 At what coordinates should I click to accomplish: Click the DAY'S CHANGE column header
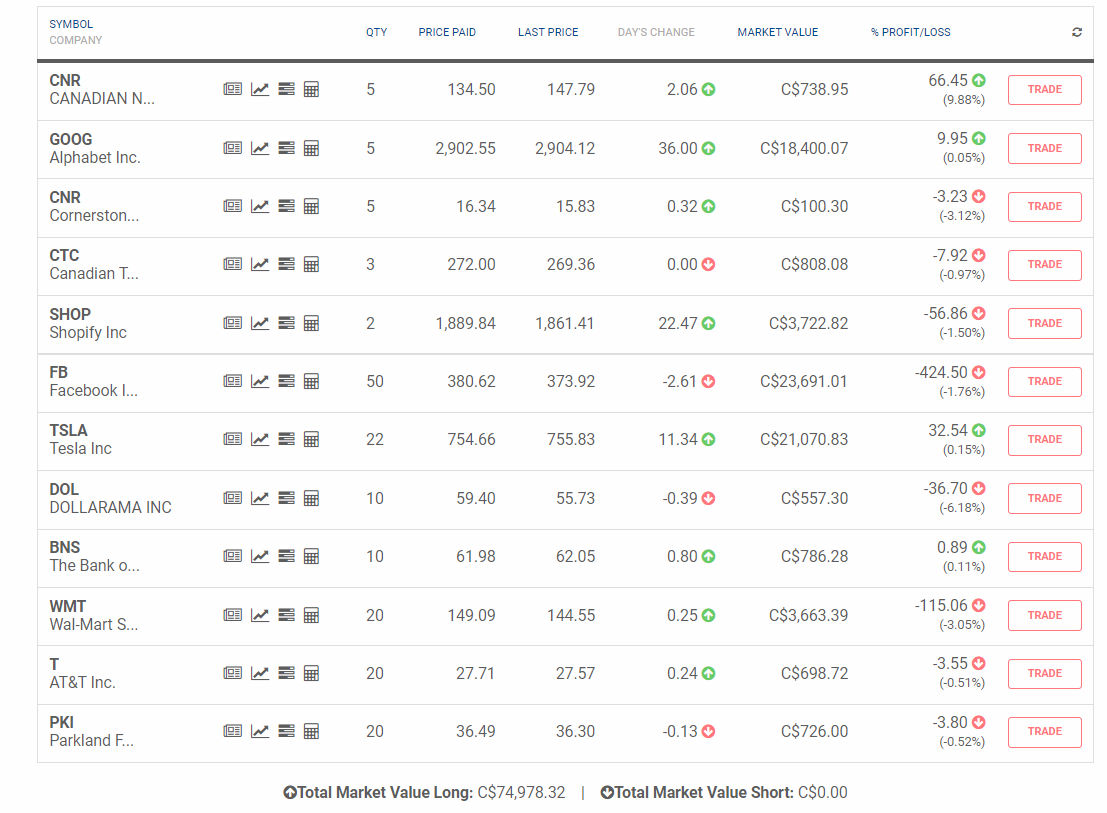click(x=656, y=32)
